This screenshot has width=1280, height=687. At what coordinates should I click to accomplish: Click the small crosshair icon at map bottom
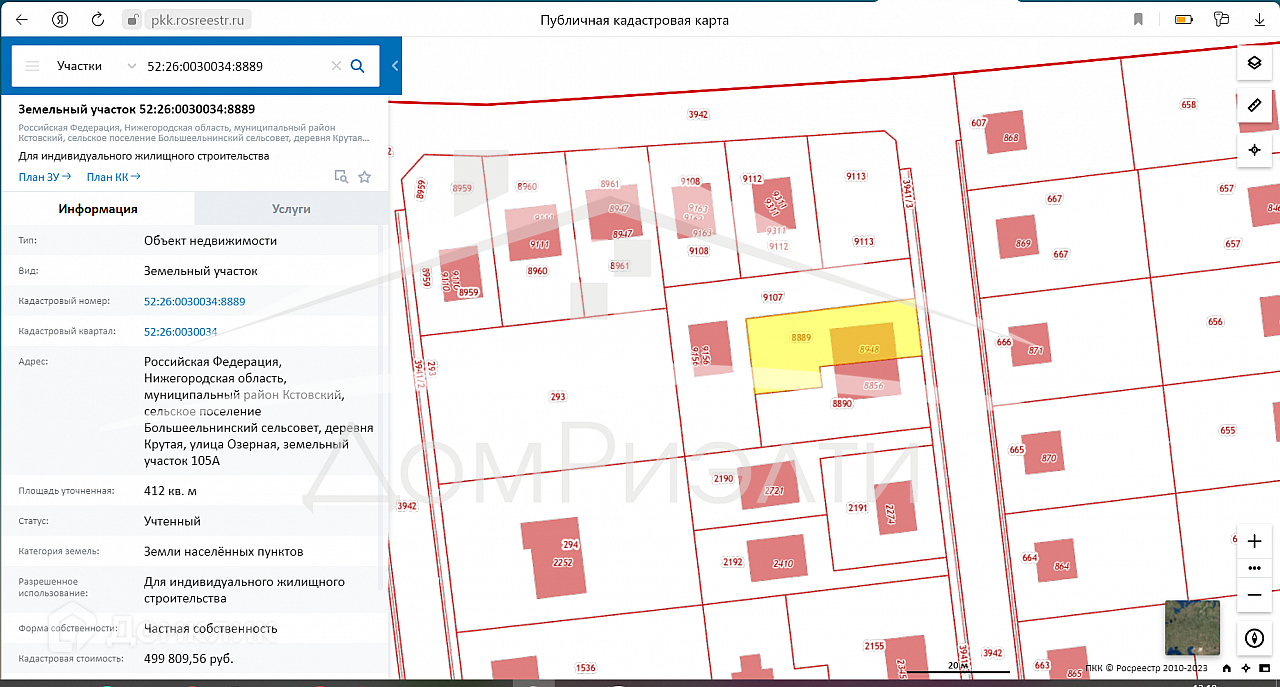(x=1244, y=669)
